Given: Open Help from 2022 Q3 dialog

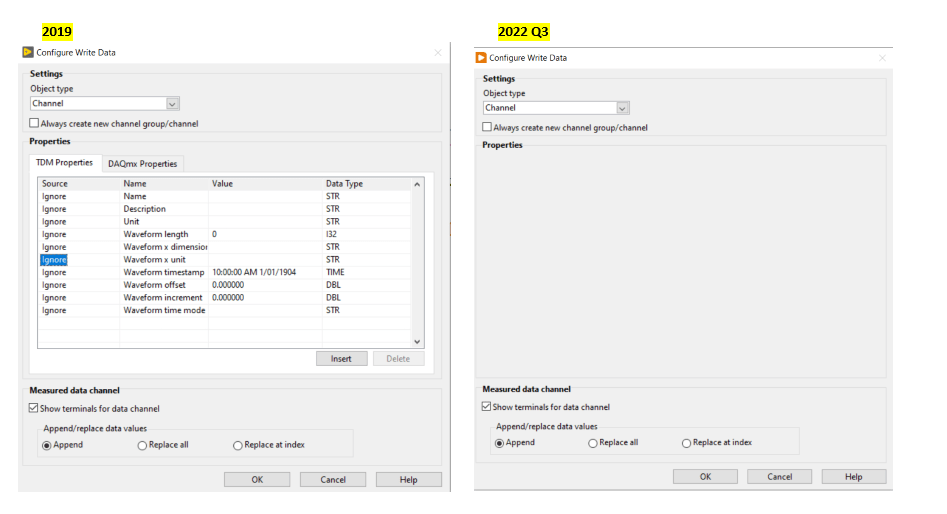Looking at the screenshot, I should tap(853, 477).
